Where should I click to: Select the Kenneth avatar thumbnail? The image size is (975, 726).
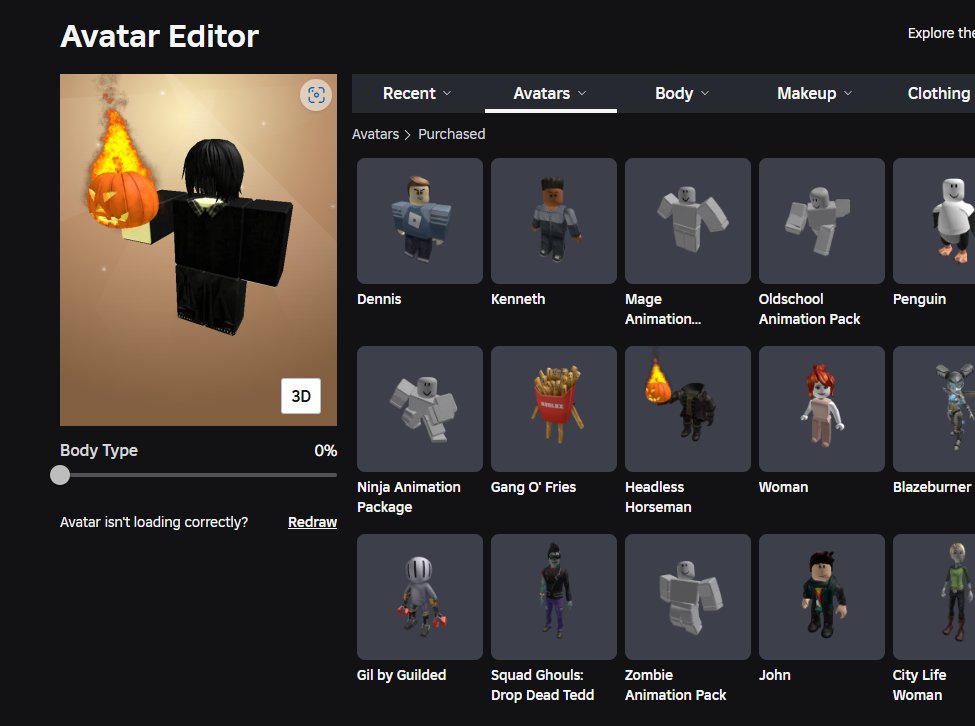pos(553,221)
